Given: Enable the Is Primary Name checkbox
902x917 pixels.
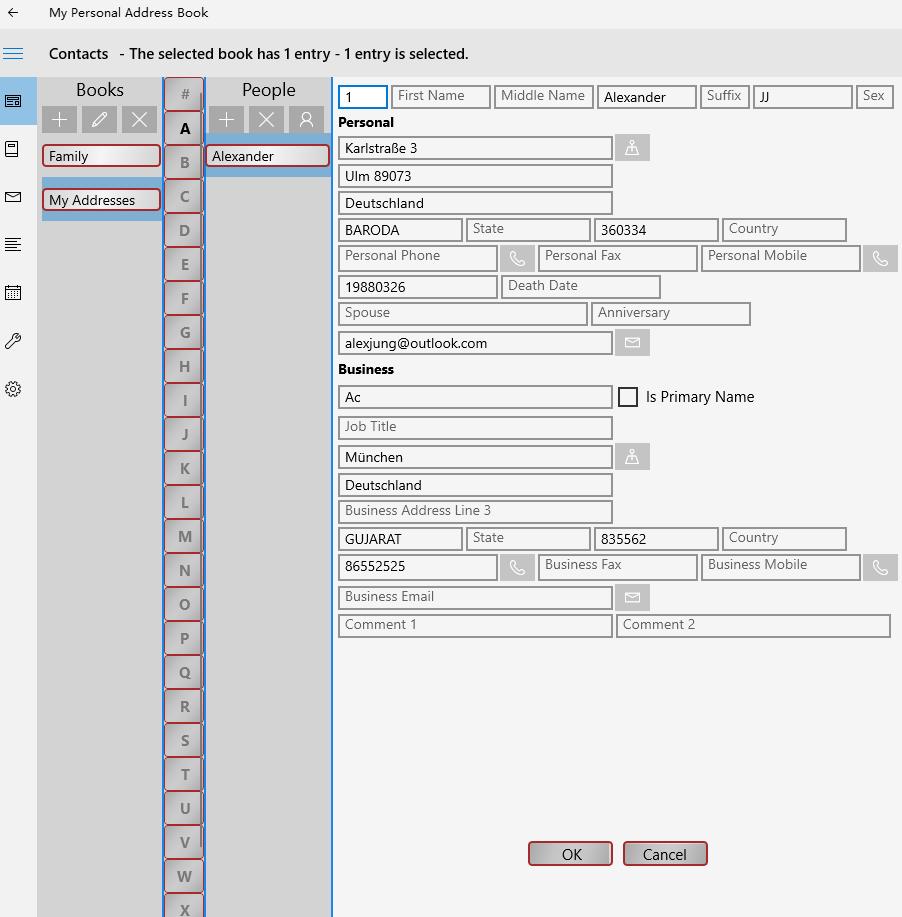Looking at the screenshot, I should click(628, 396).
